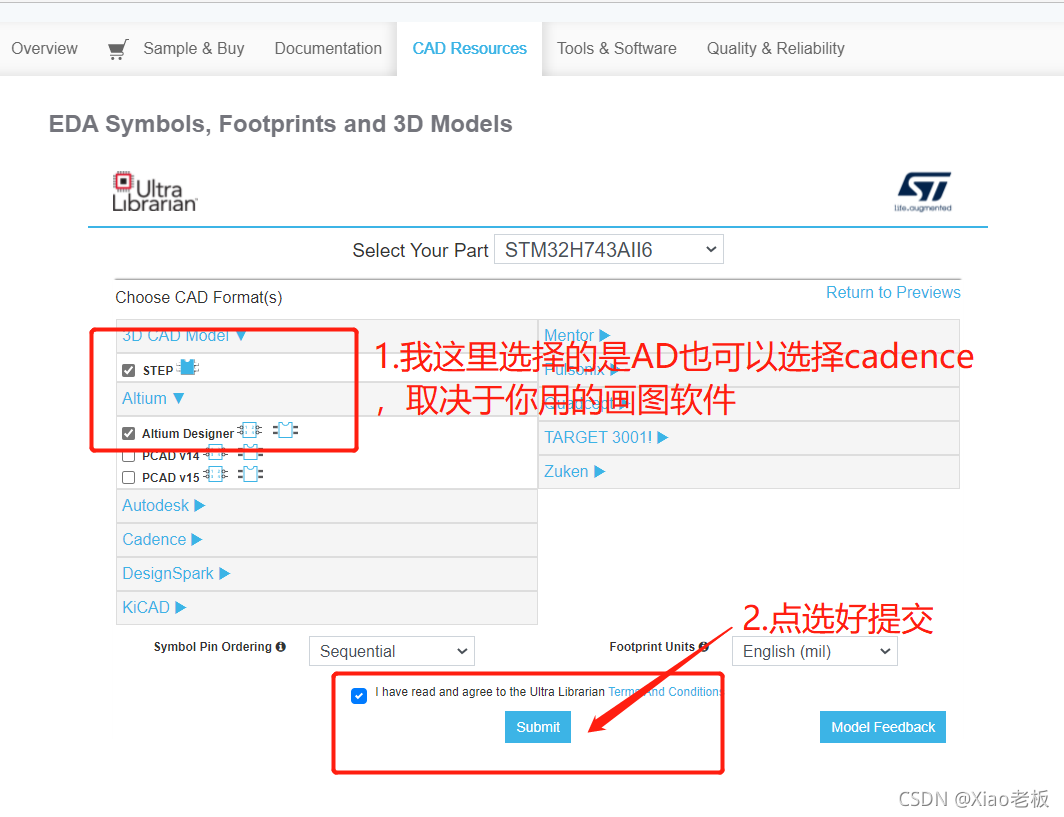Uncheck the STEP checkbox
Viewport: 1064px width, 817px height.
tap(128, 370)
